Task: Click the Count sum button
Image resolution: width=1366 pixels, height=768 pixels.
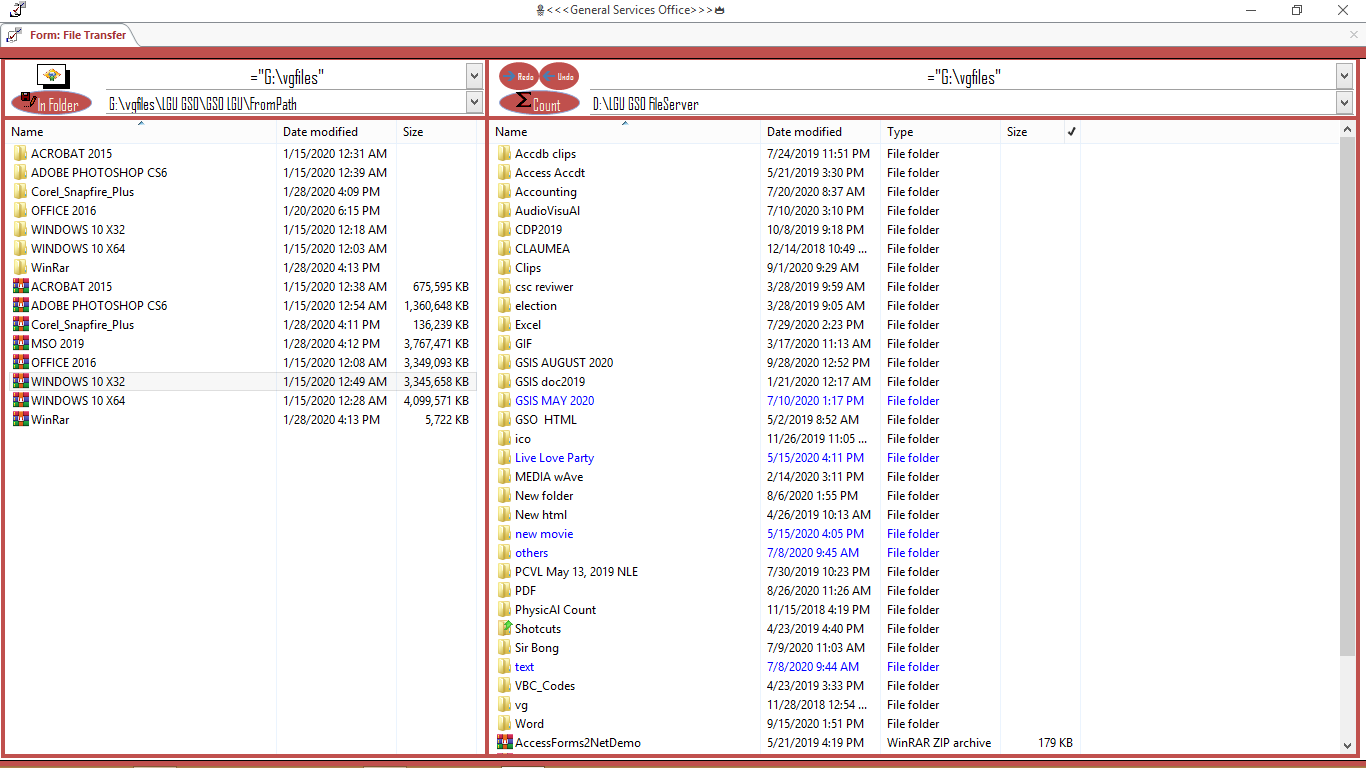Action: (539, 102)
